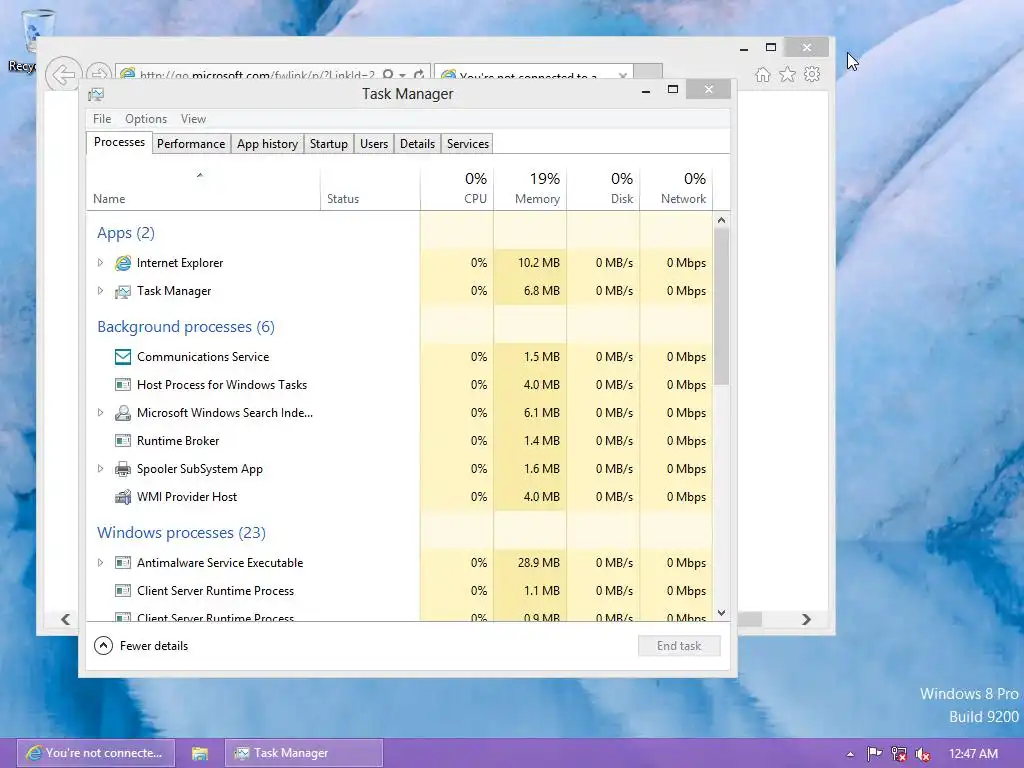1024x768 pixels.
Task: Click the Spooler SubSystem App printer icon
Action: (x=123, y=469)
